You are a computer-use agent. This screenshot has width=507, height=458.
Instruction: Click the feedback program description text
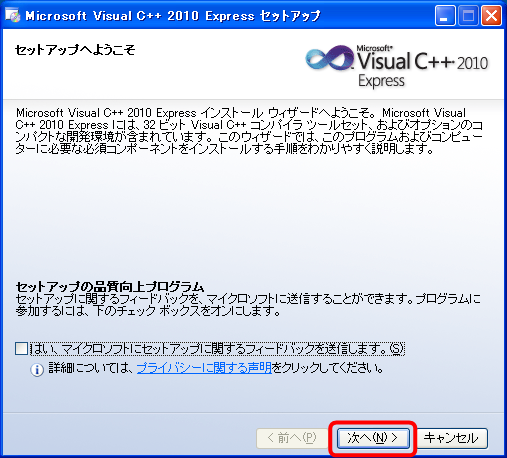coord(248,305)
